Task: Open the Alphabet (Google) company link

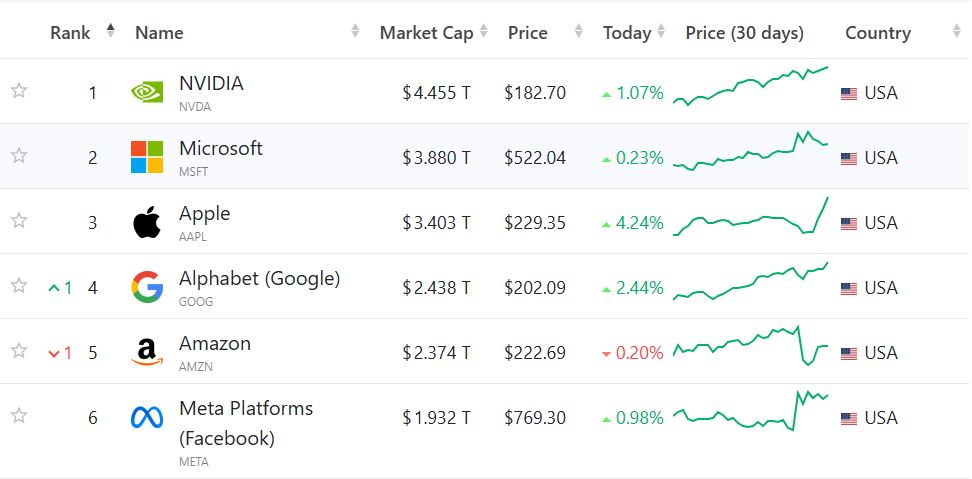Action: point(259,278)
